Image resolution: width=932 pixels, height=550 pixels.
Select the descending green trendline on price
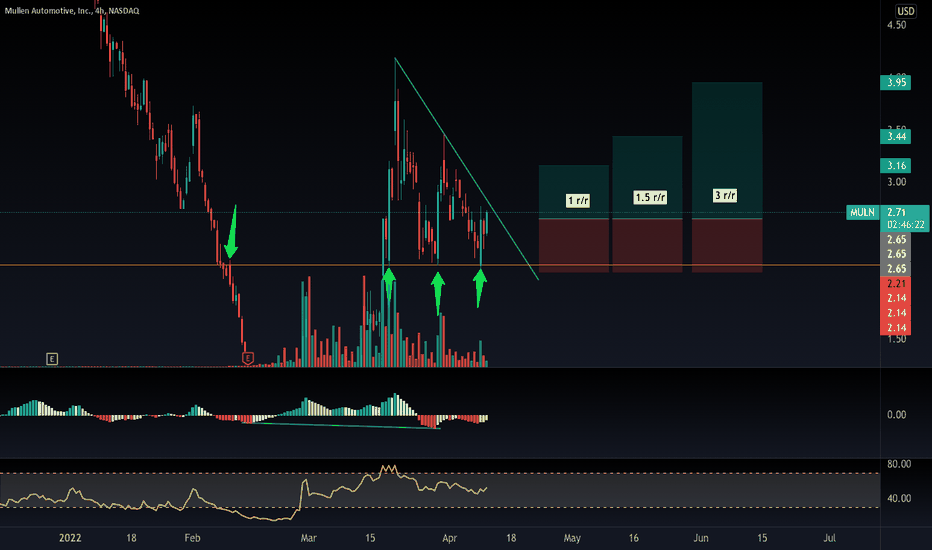pos(467,169)
